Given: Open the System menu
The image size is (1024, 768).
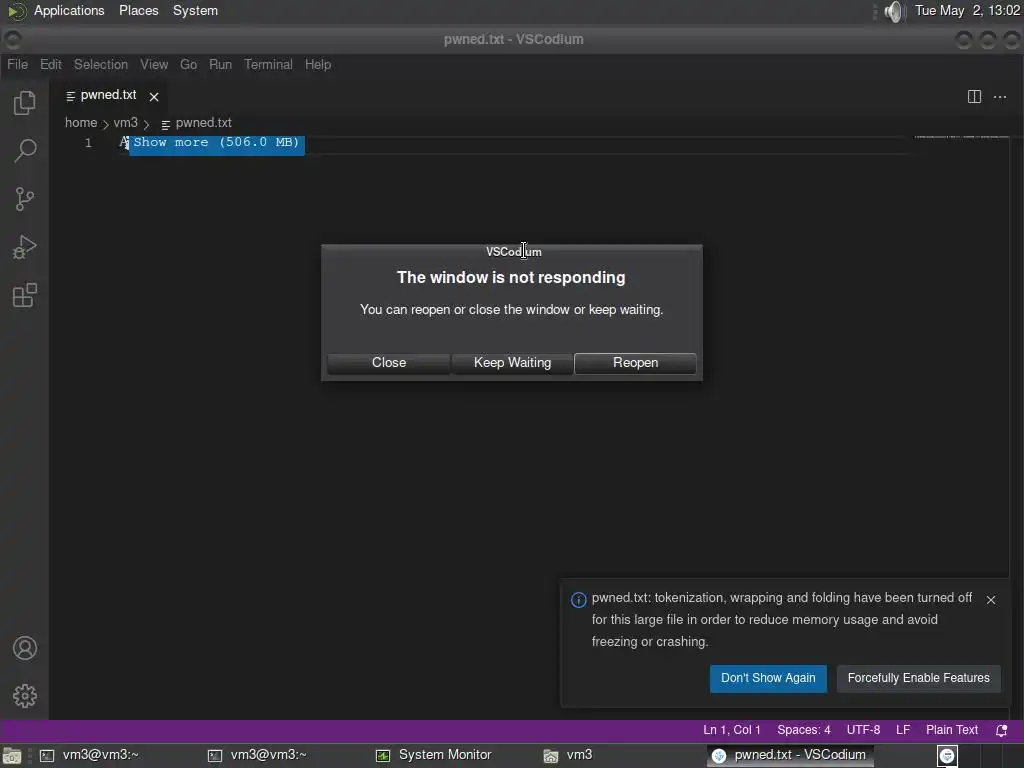Looking at the screenshot, I should tap(195, 11).
